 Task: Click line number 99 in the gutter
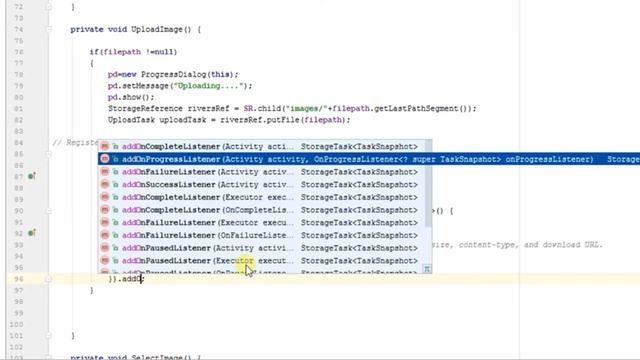click(x=19, y=313)
